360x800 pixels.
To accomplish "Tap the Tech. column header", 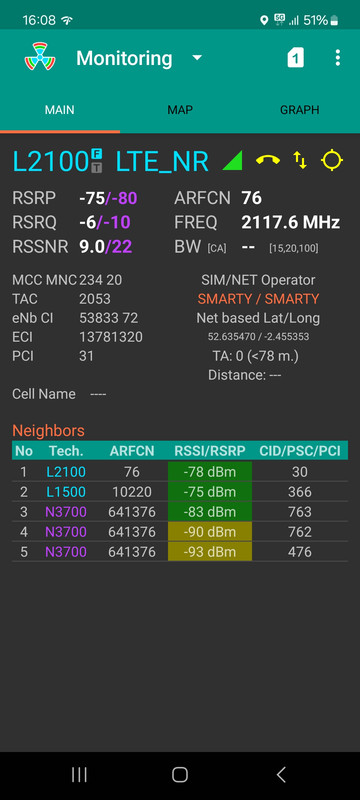I will tap(66, 451).
